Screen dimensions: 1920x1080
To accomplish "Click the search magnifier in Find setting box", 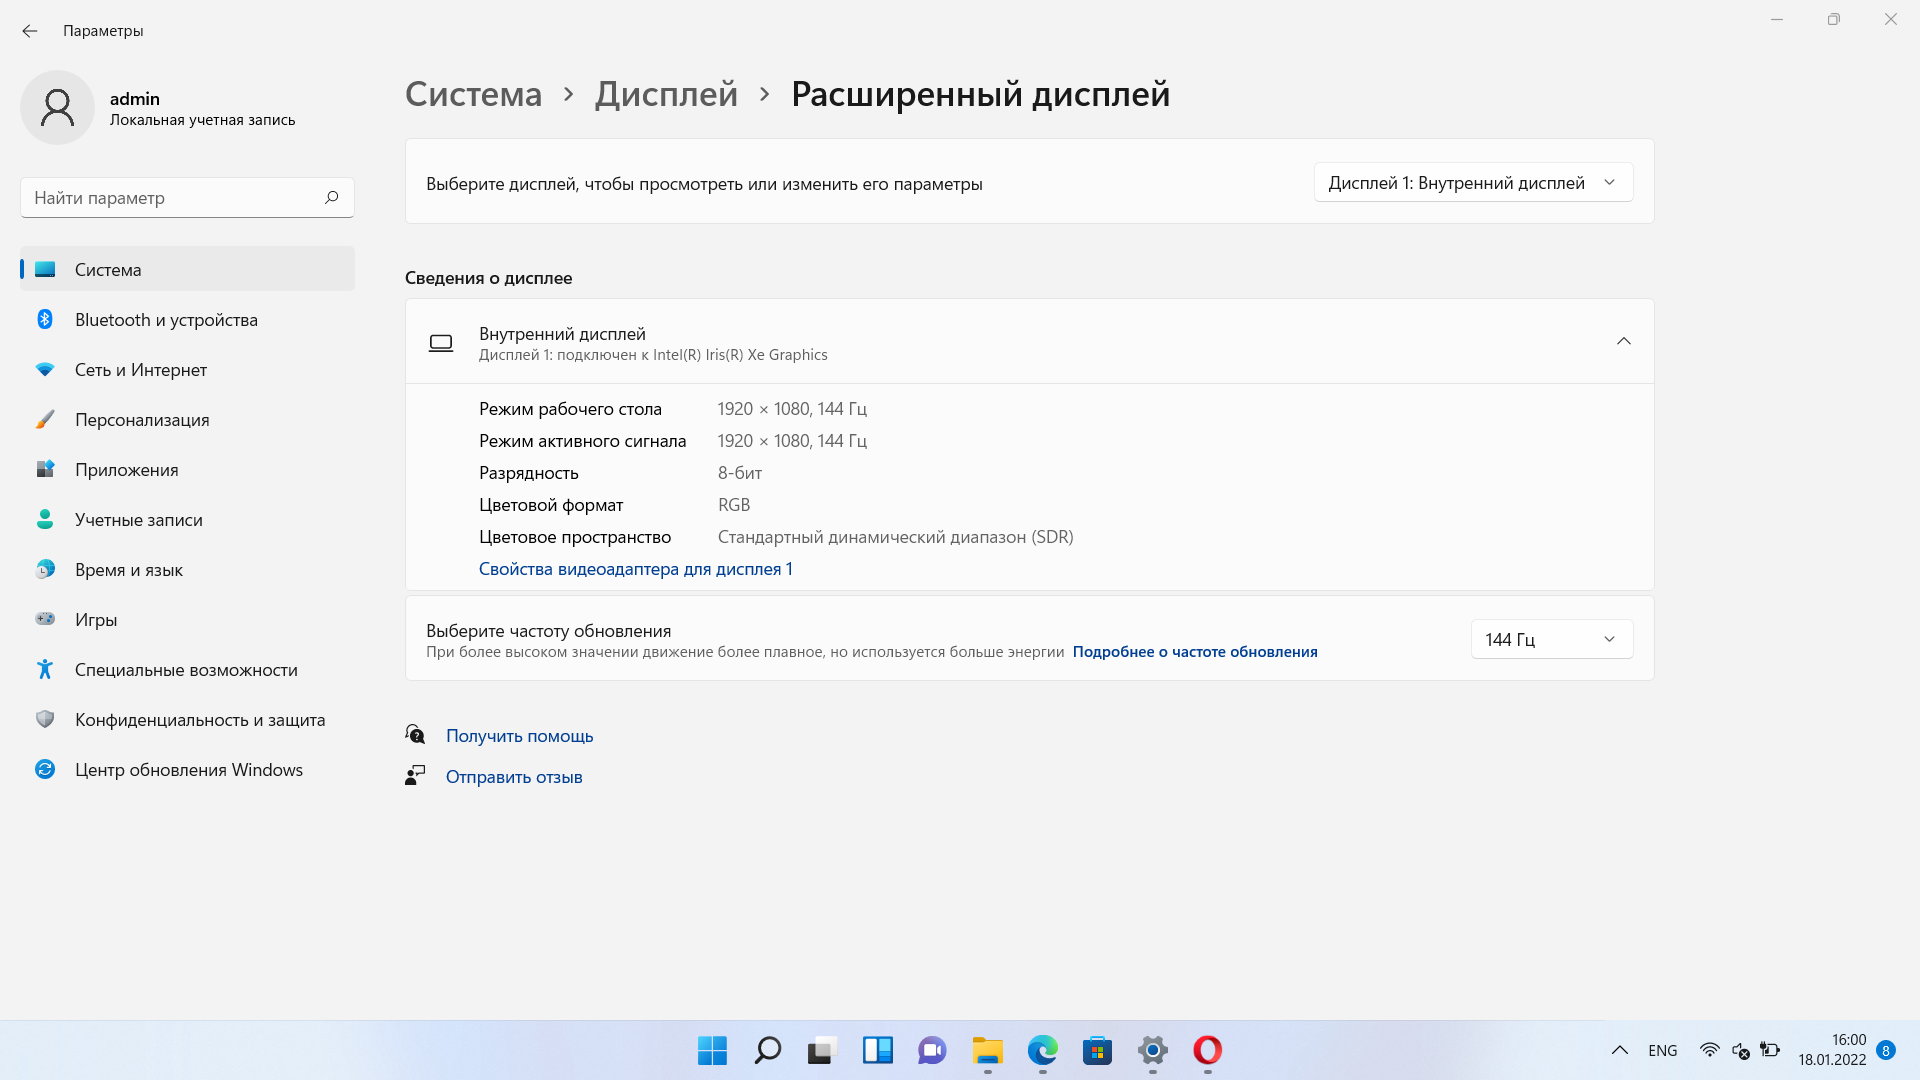I will point(332,197).
